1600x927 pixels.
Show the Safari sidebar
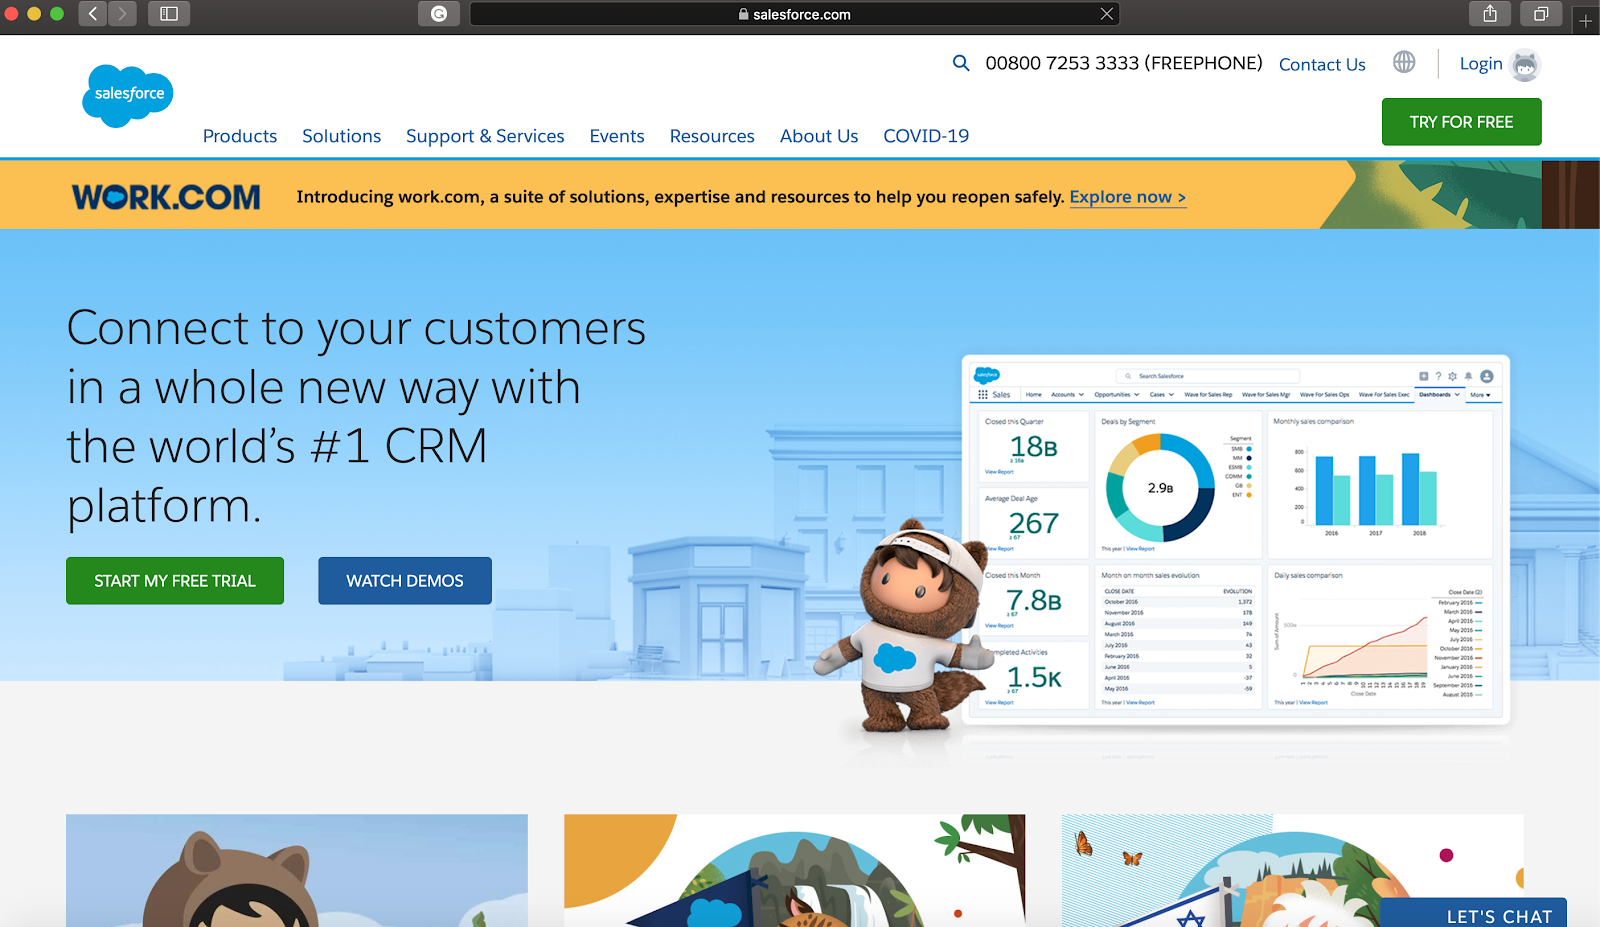pos(169,14)
